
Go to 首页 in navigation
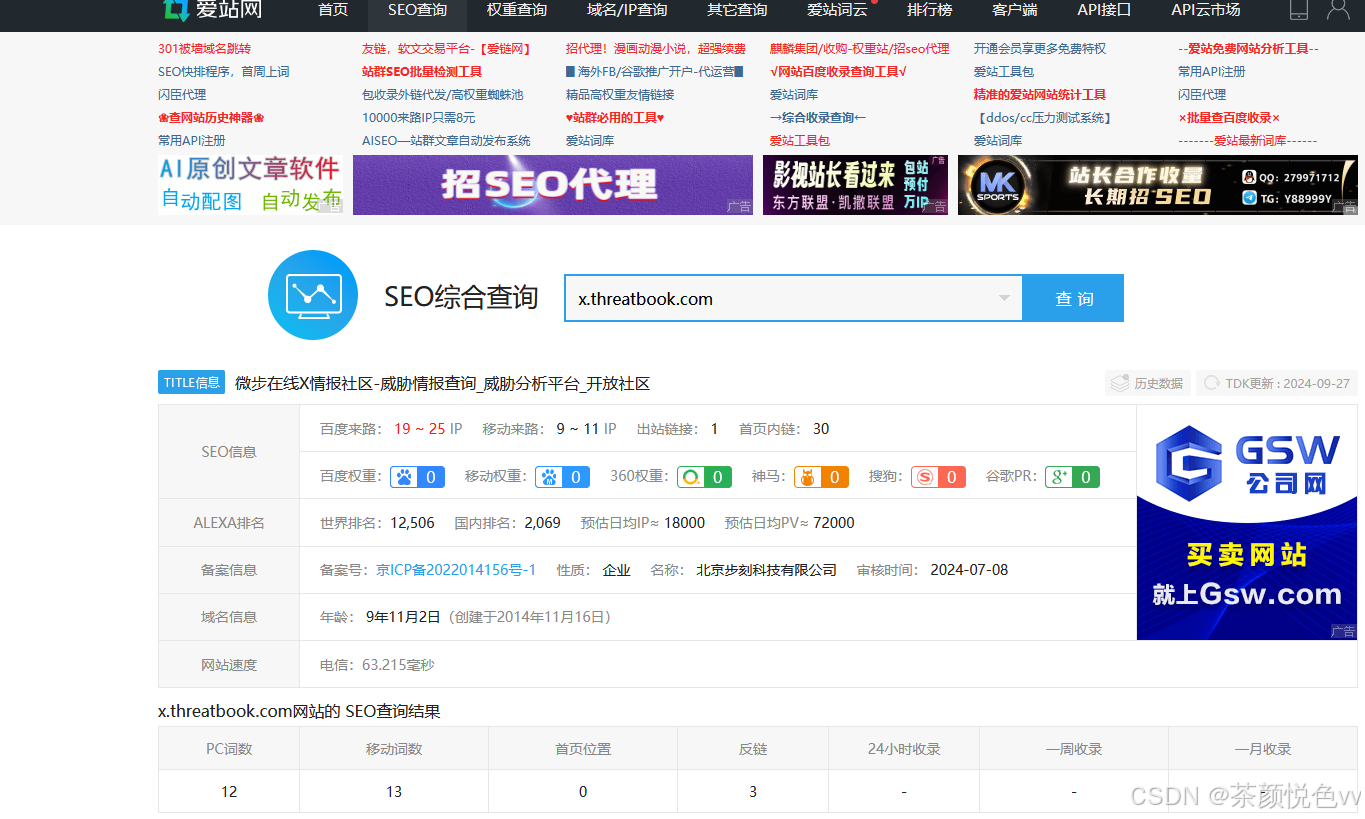coord(333,10)
